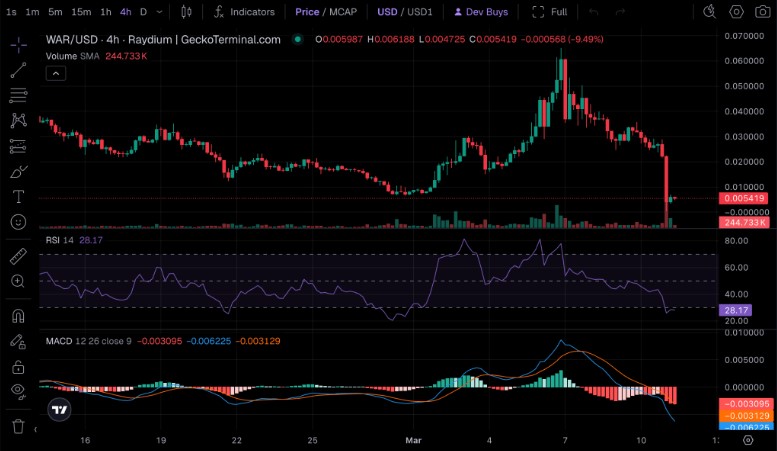Click the trash remove objects icon
This screenshot has height=451, width=777.
pos(18,426)
